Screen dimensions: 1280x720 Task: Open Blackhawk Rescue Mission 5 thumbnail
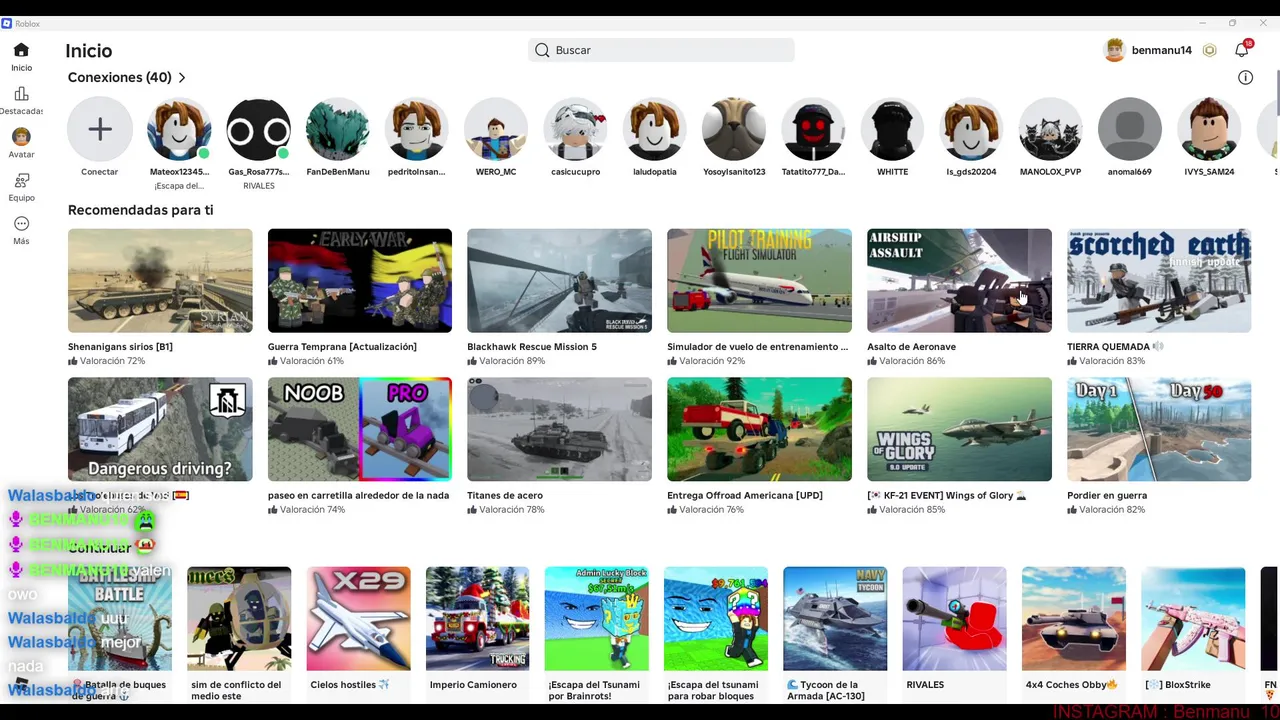559,280
